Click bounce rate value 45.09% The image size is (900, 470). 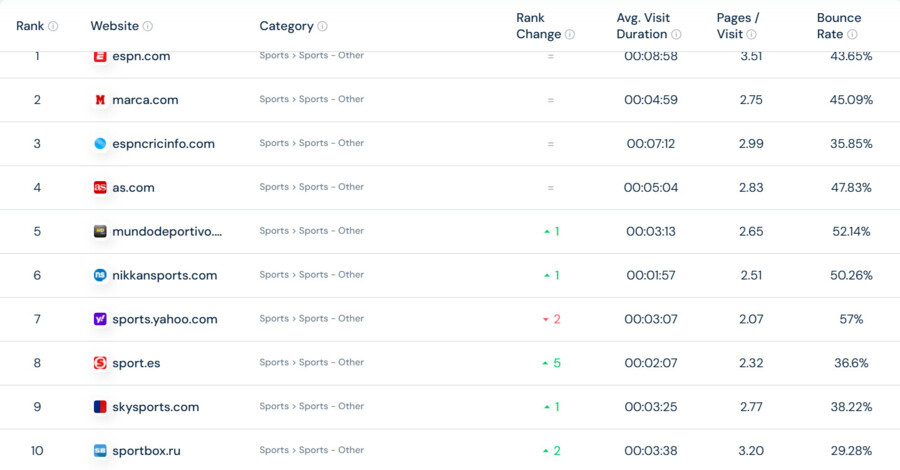pos(851,100)
